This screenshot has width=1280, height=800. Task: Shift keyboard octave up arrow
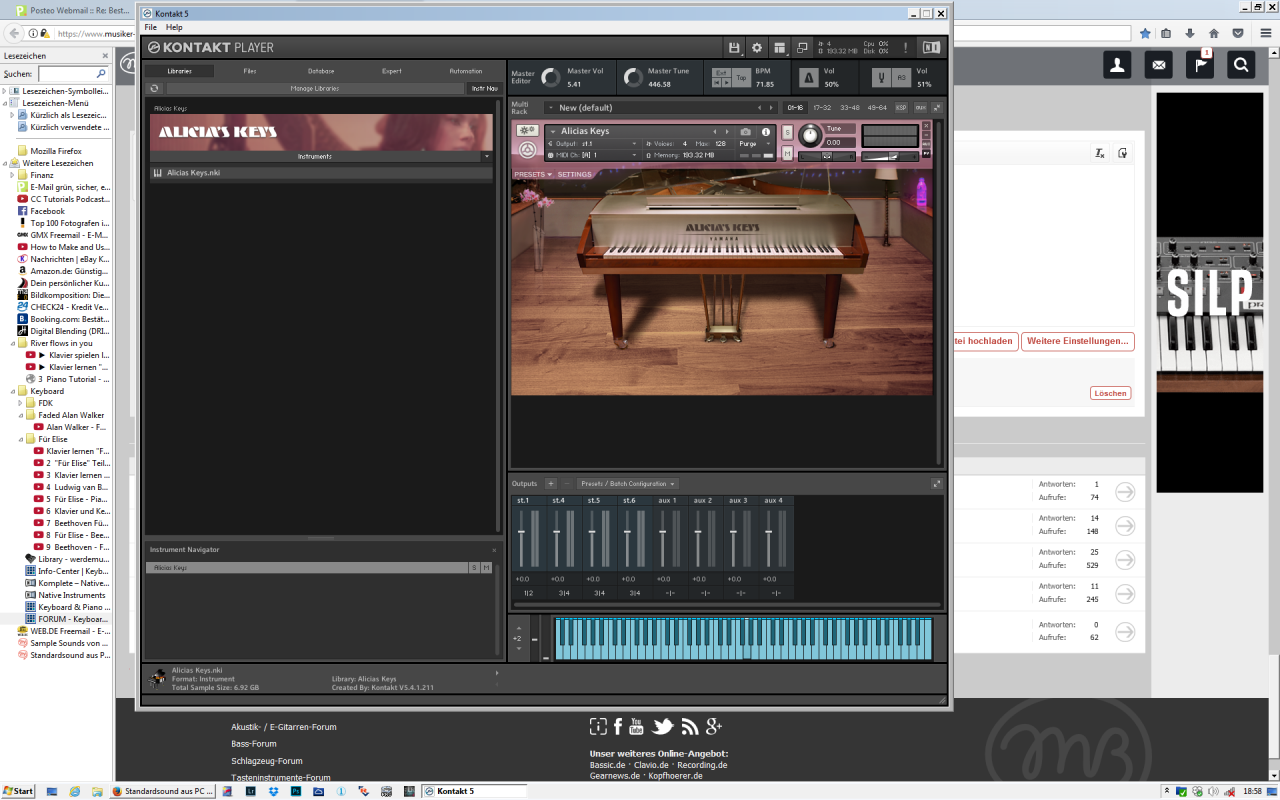pos(518,629)
